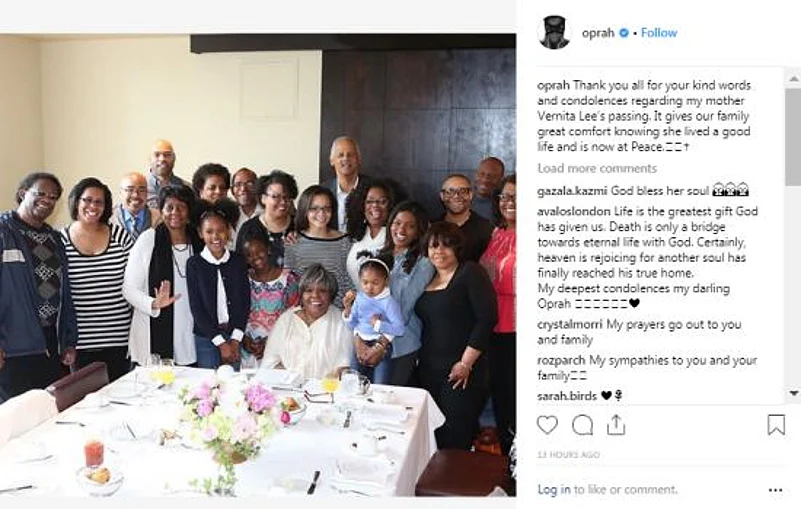View the verified badge next to oprah
Viewport: 801px width, 509px height.
[x=624, y=33]
